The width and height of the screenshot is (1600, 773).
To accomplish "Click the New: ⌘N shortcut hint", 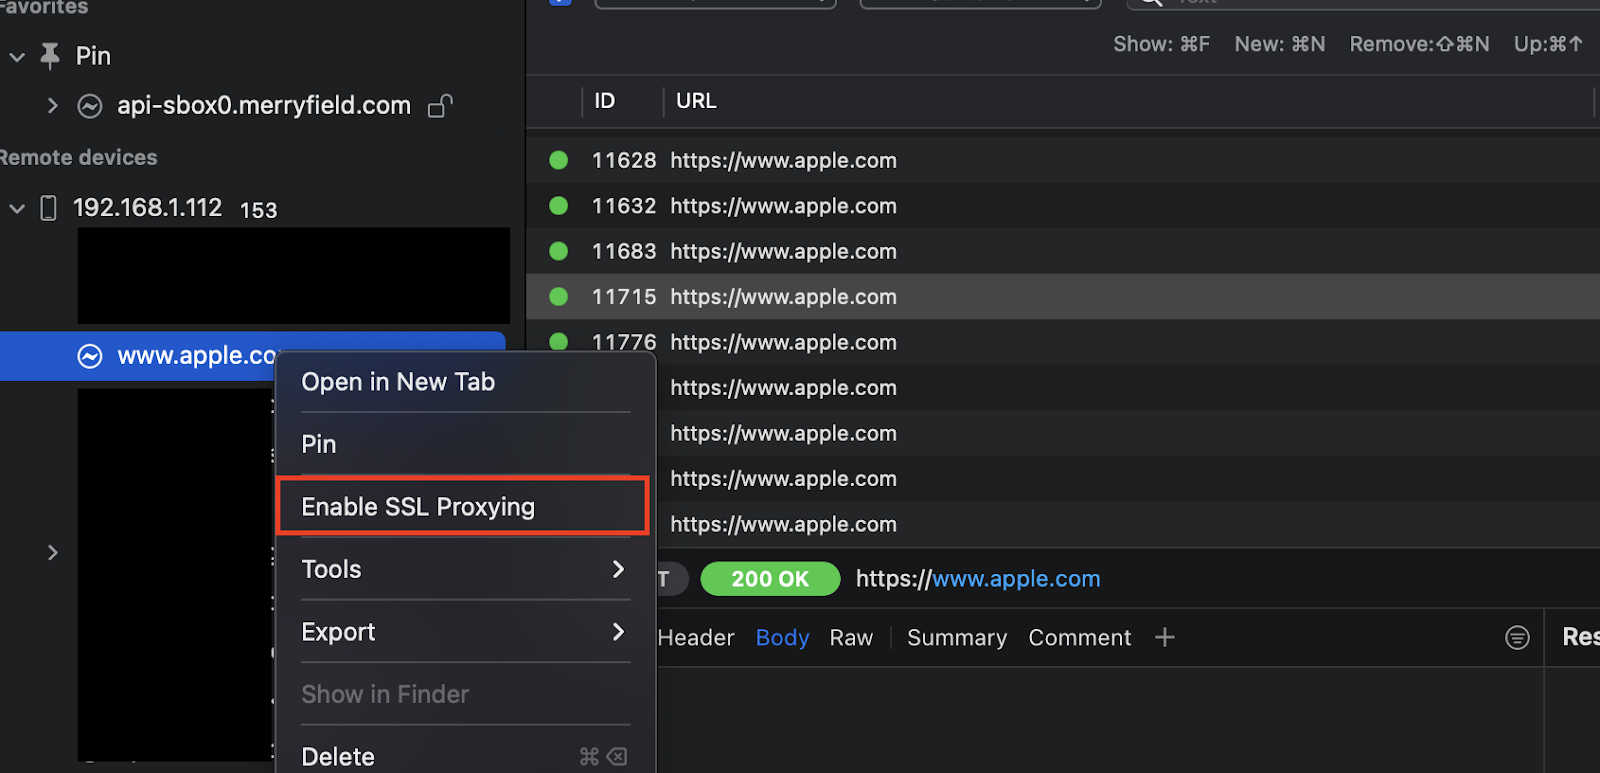I will coord(1280,44).
